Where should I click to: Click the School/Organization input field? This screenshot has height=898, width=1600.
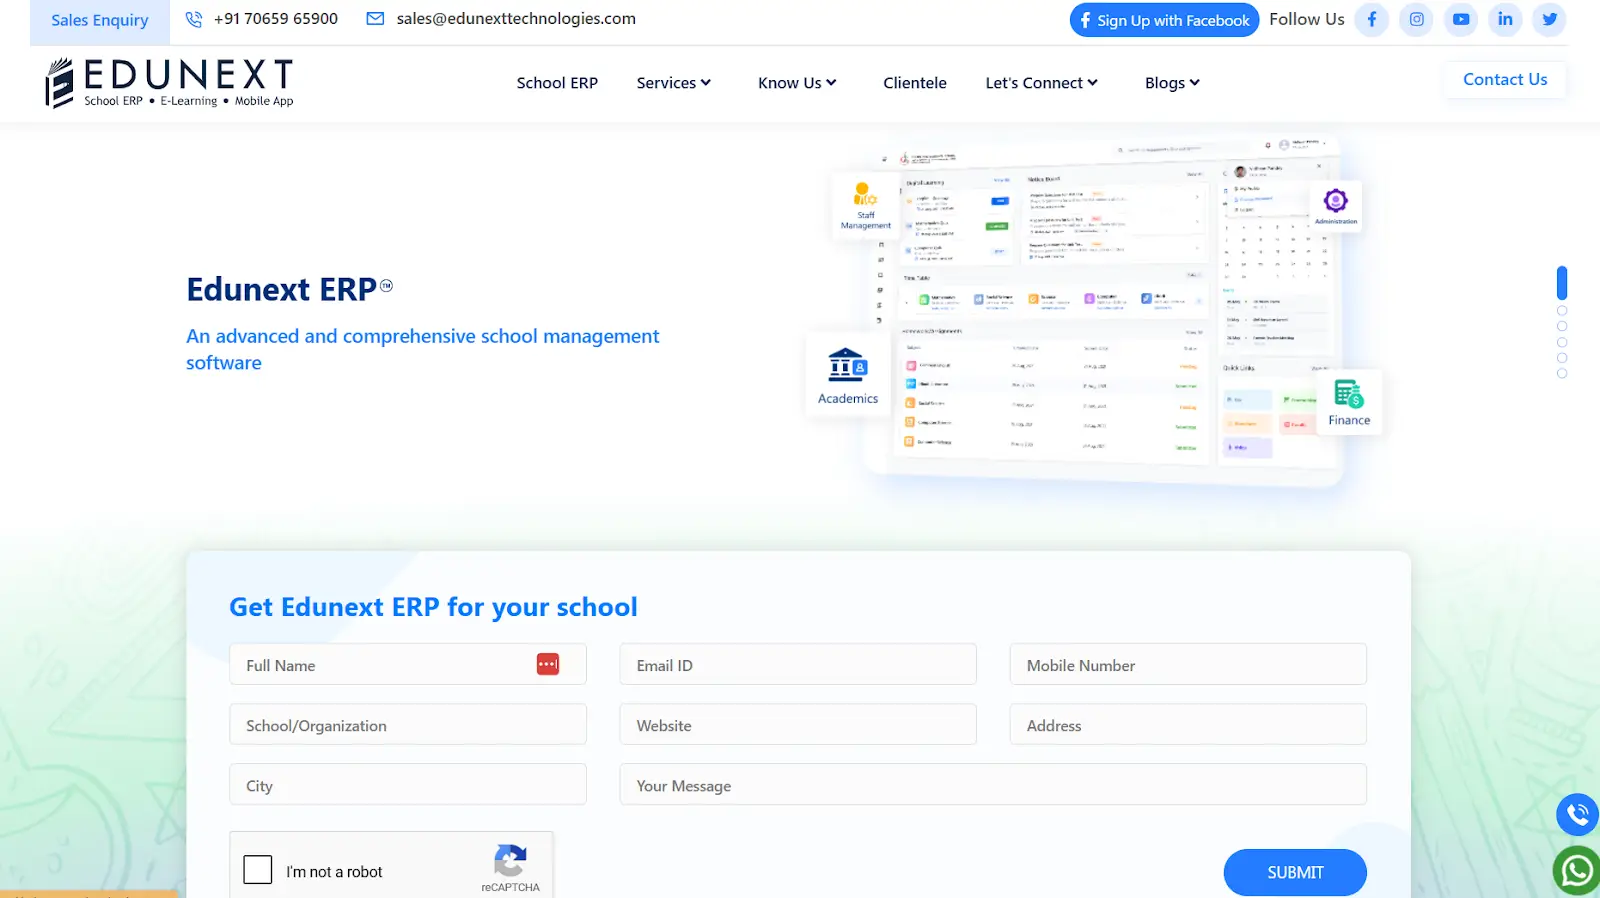pos(408,724)
